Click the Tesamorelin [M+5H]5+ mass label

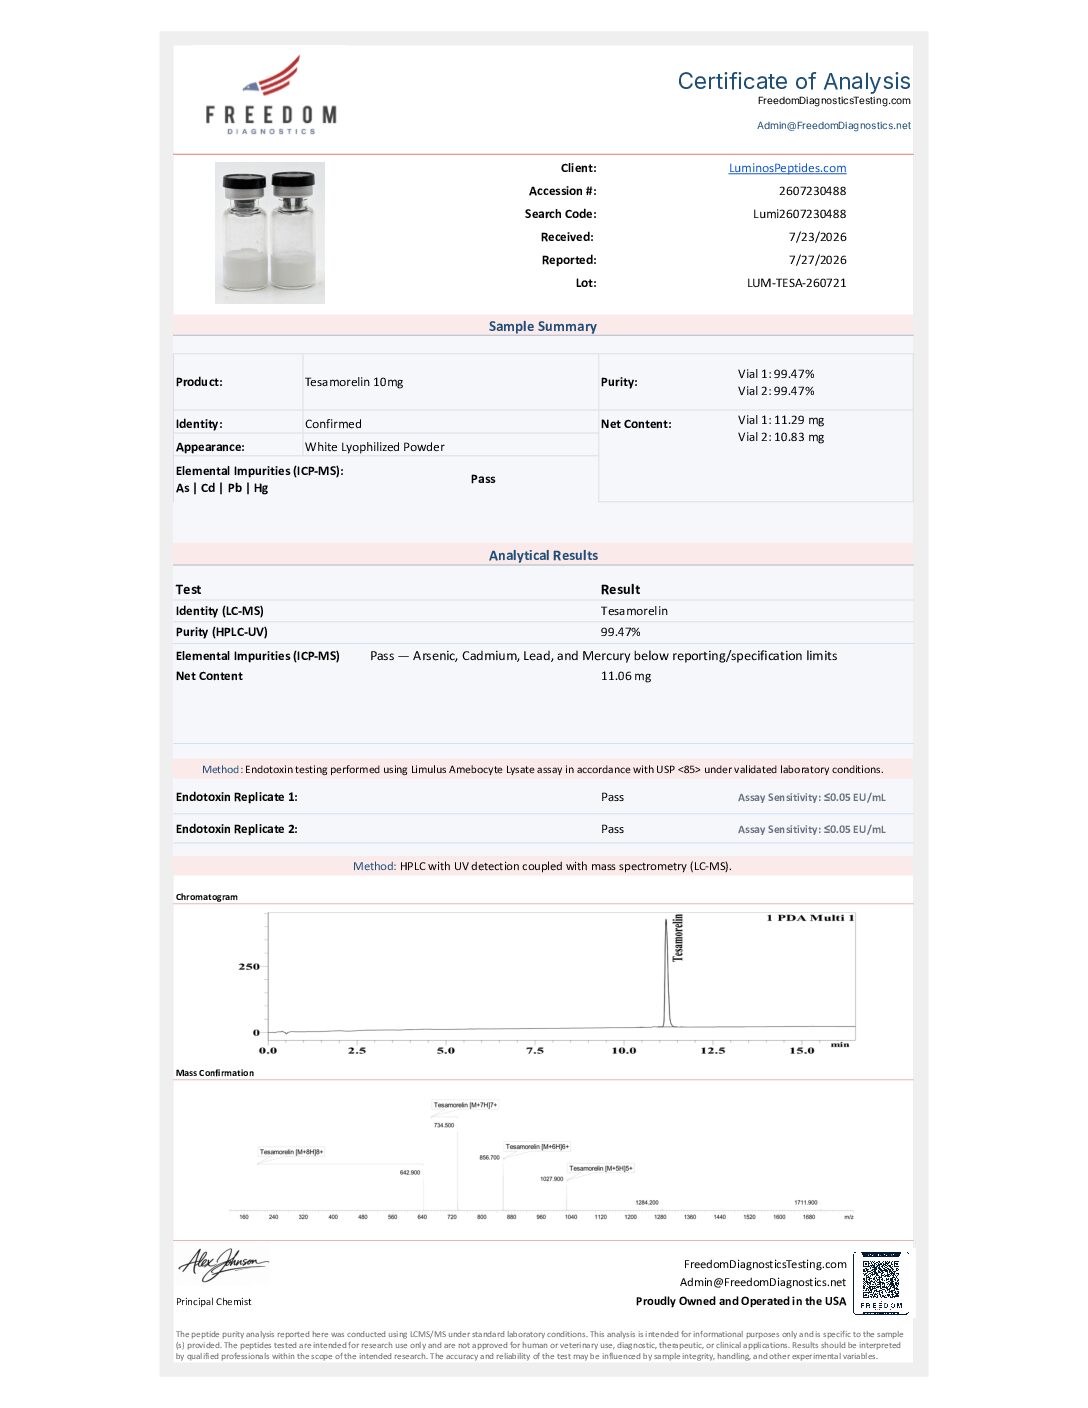pos(601,1168)
